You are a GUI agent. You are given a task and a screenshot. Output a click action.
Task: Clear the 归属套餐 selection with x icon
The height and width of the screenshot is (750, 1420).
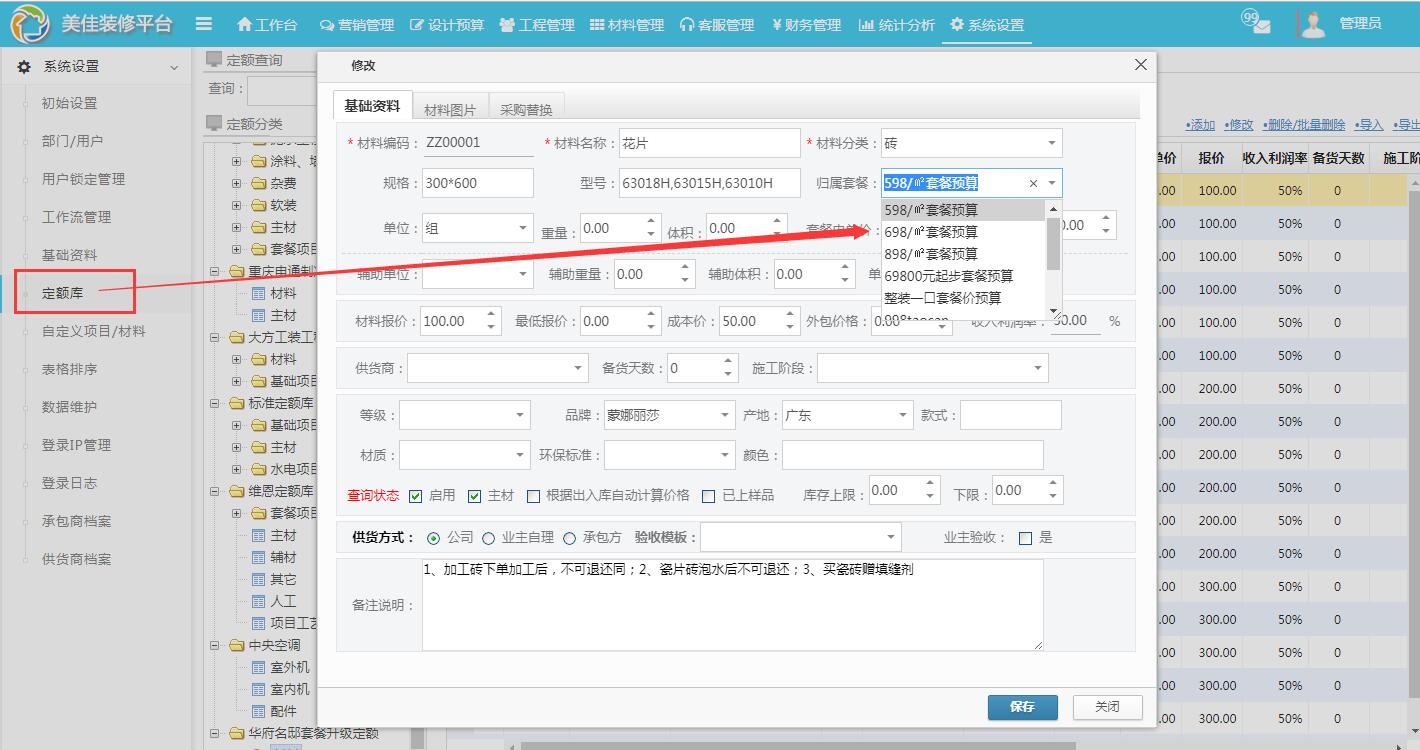1033,183
